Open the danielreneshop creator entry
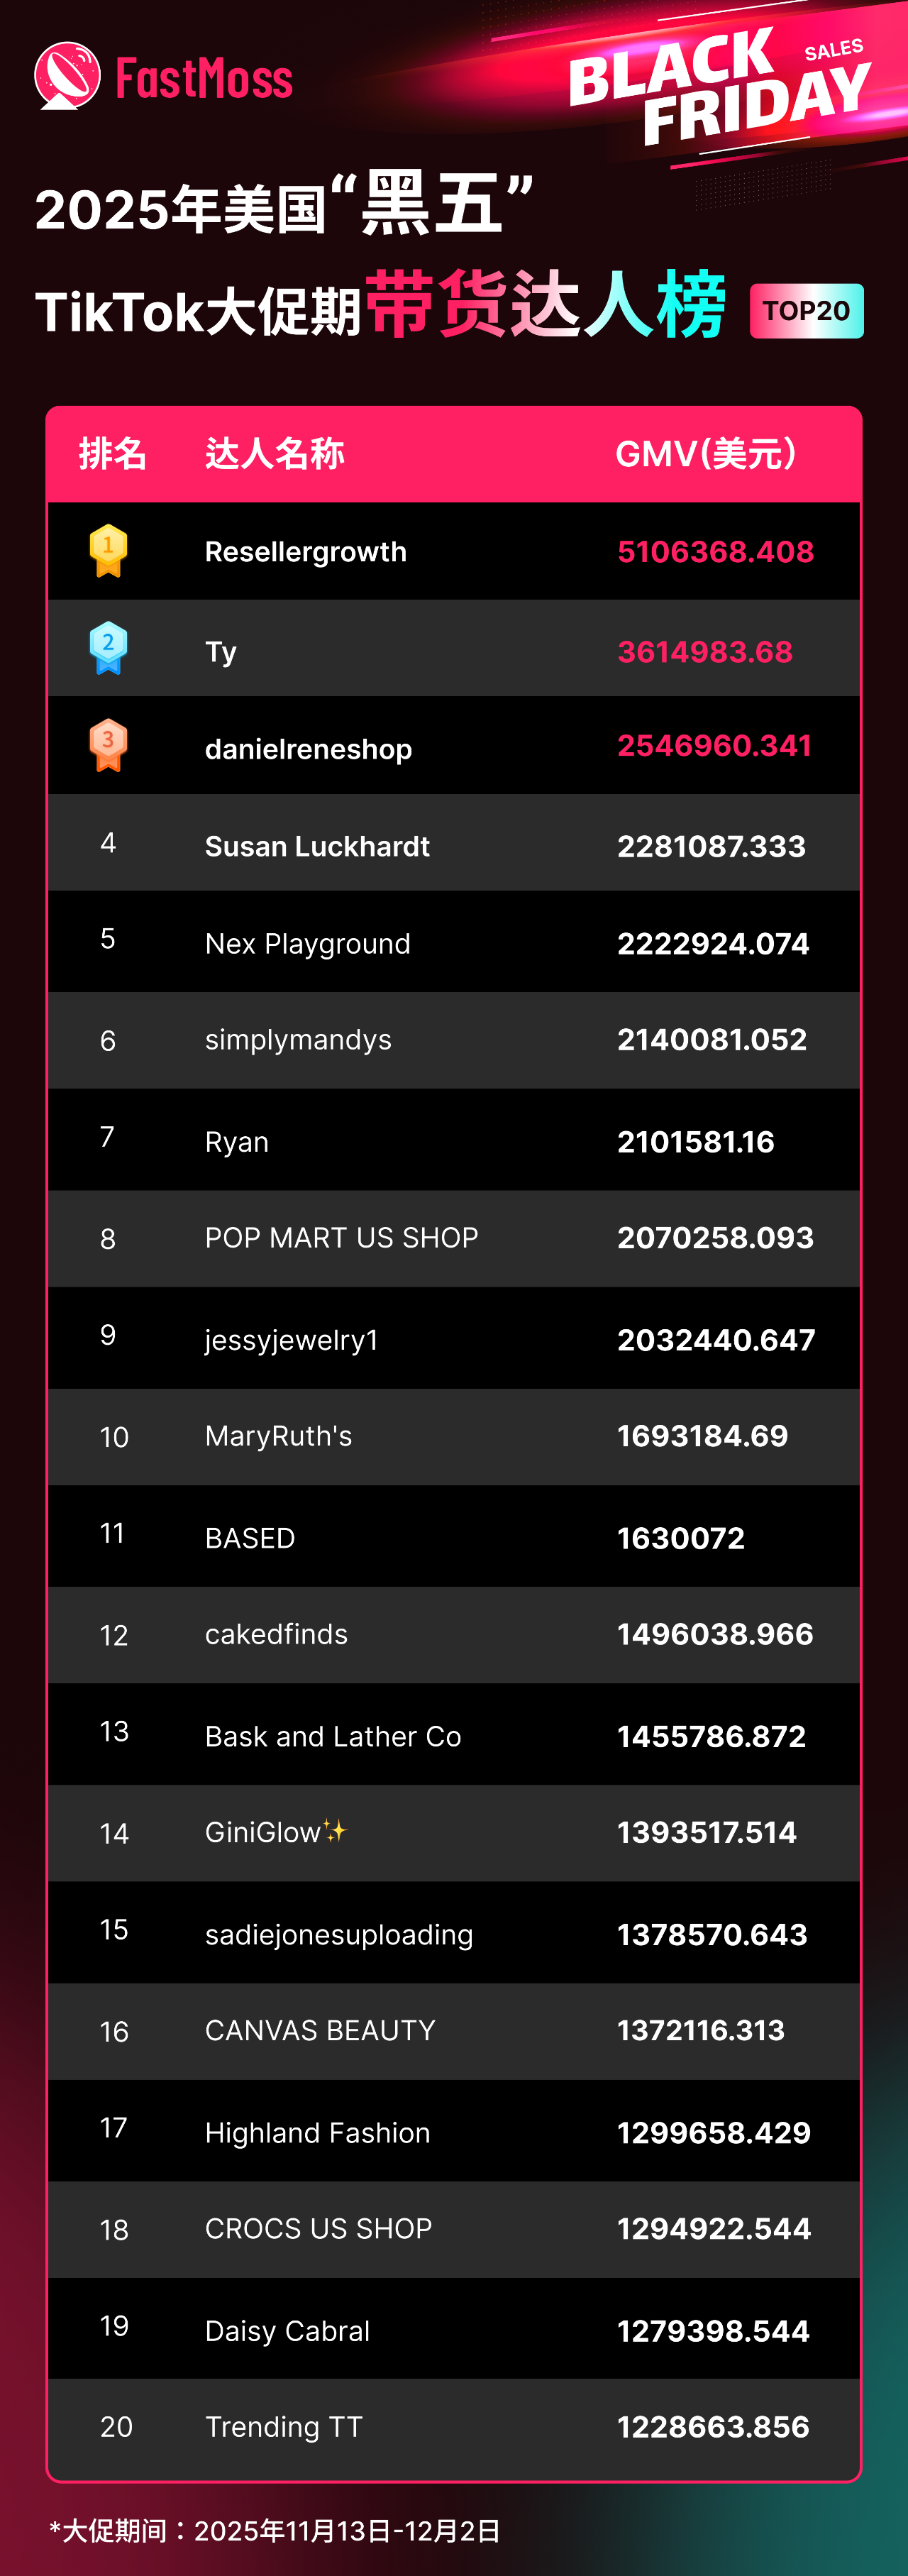The height and width of the screenshot is (2576, 908). click(x=308, y=749)
